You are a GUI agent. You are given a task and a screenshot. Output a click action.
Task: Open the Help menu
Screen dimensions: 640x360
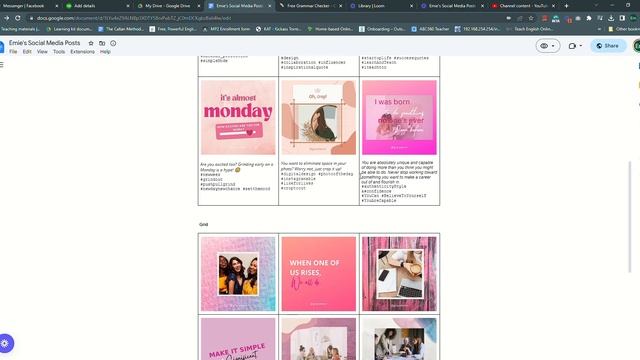[105, 52]
